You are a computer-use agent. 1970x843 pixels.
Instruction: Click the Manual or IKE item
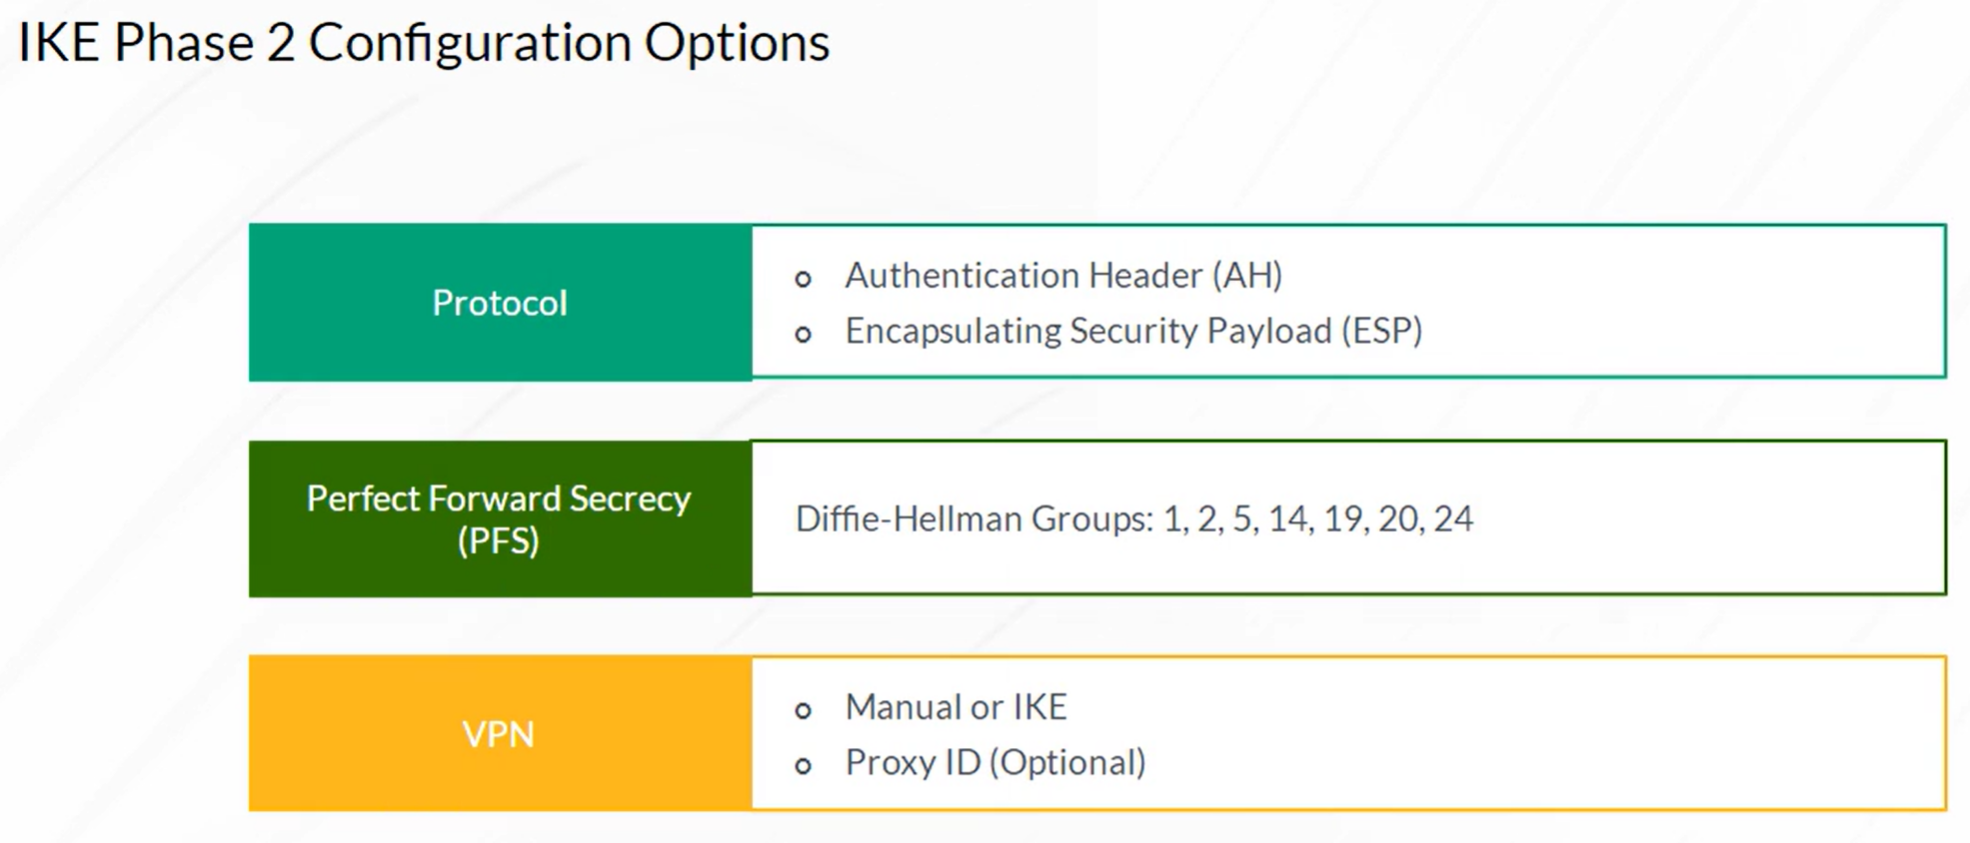coord(956,707)
